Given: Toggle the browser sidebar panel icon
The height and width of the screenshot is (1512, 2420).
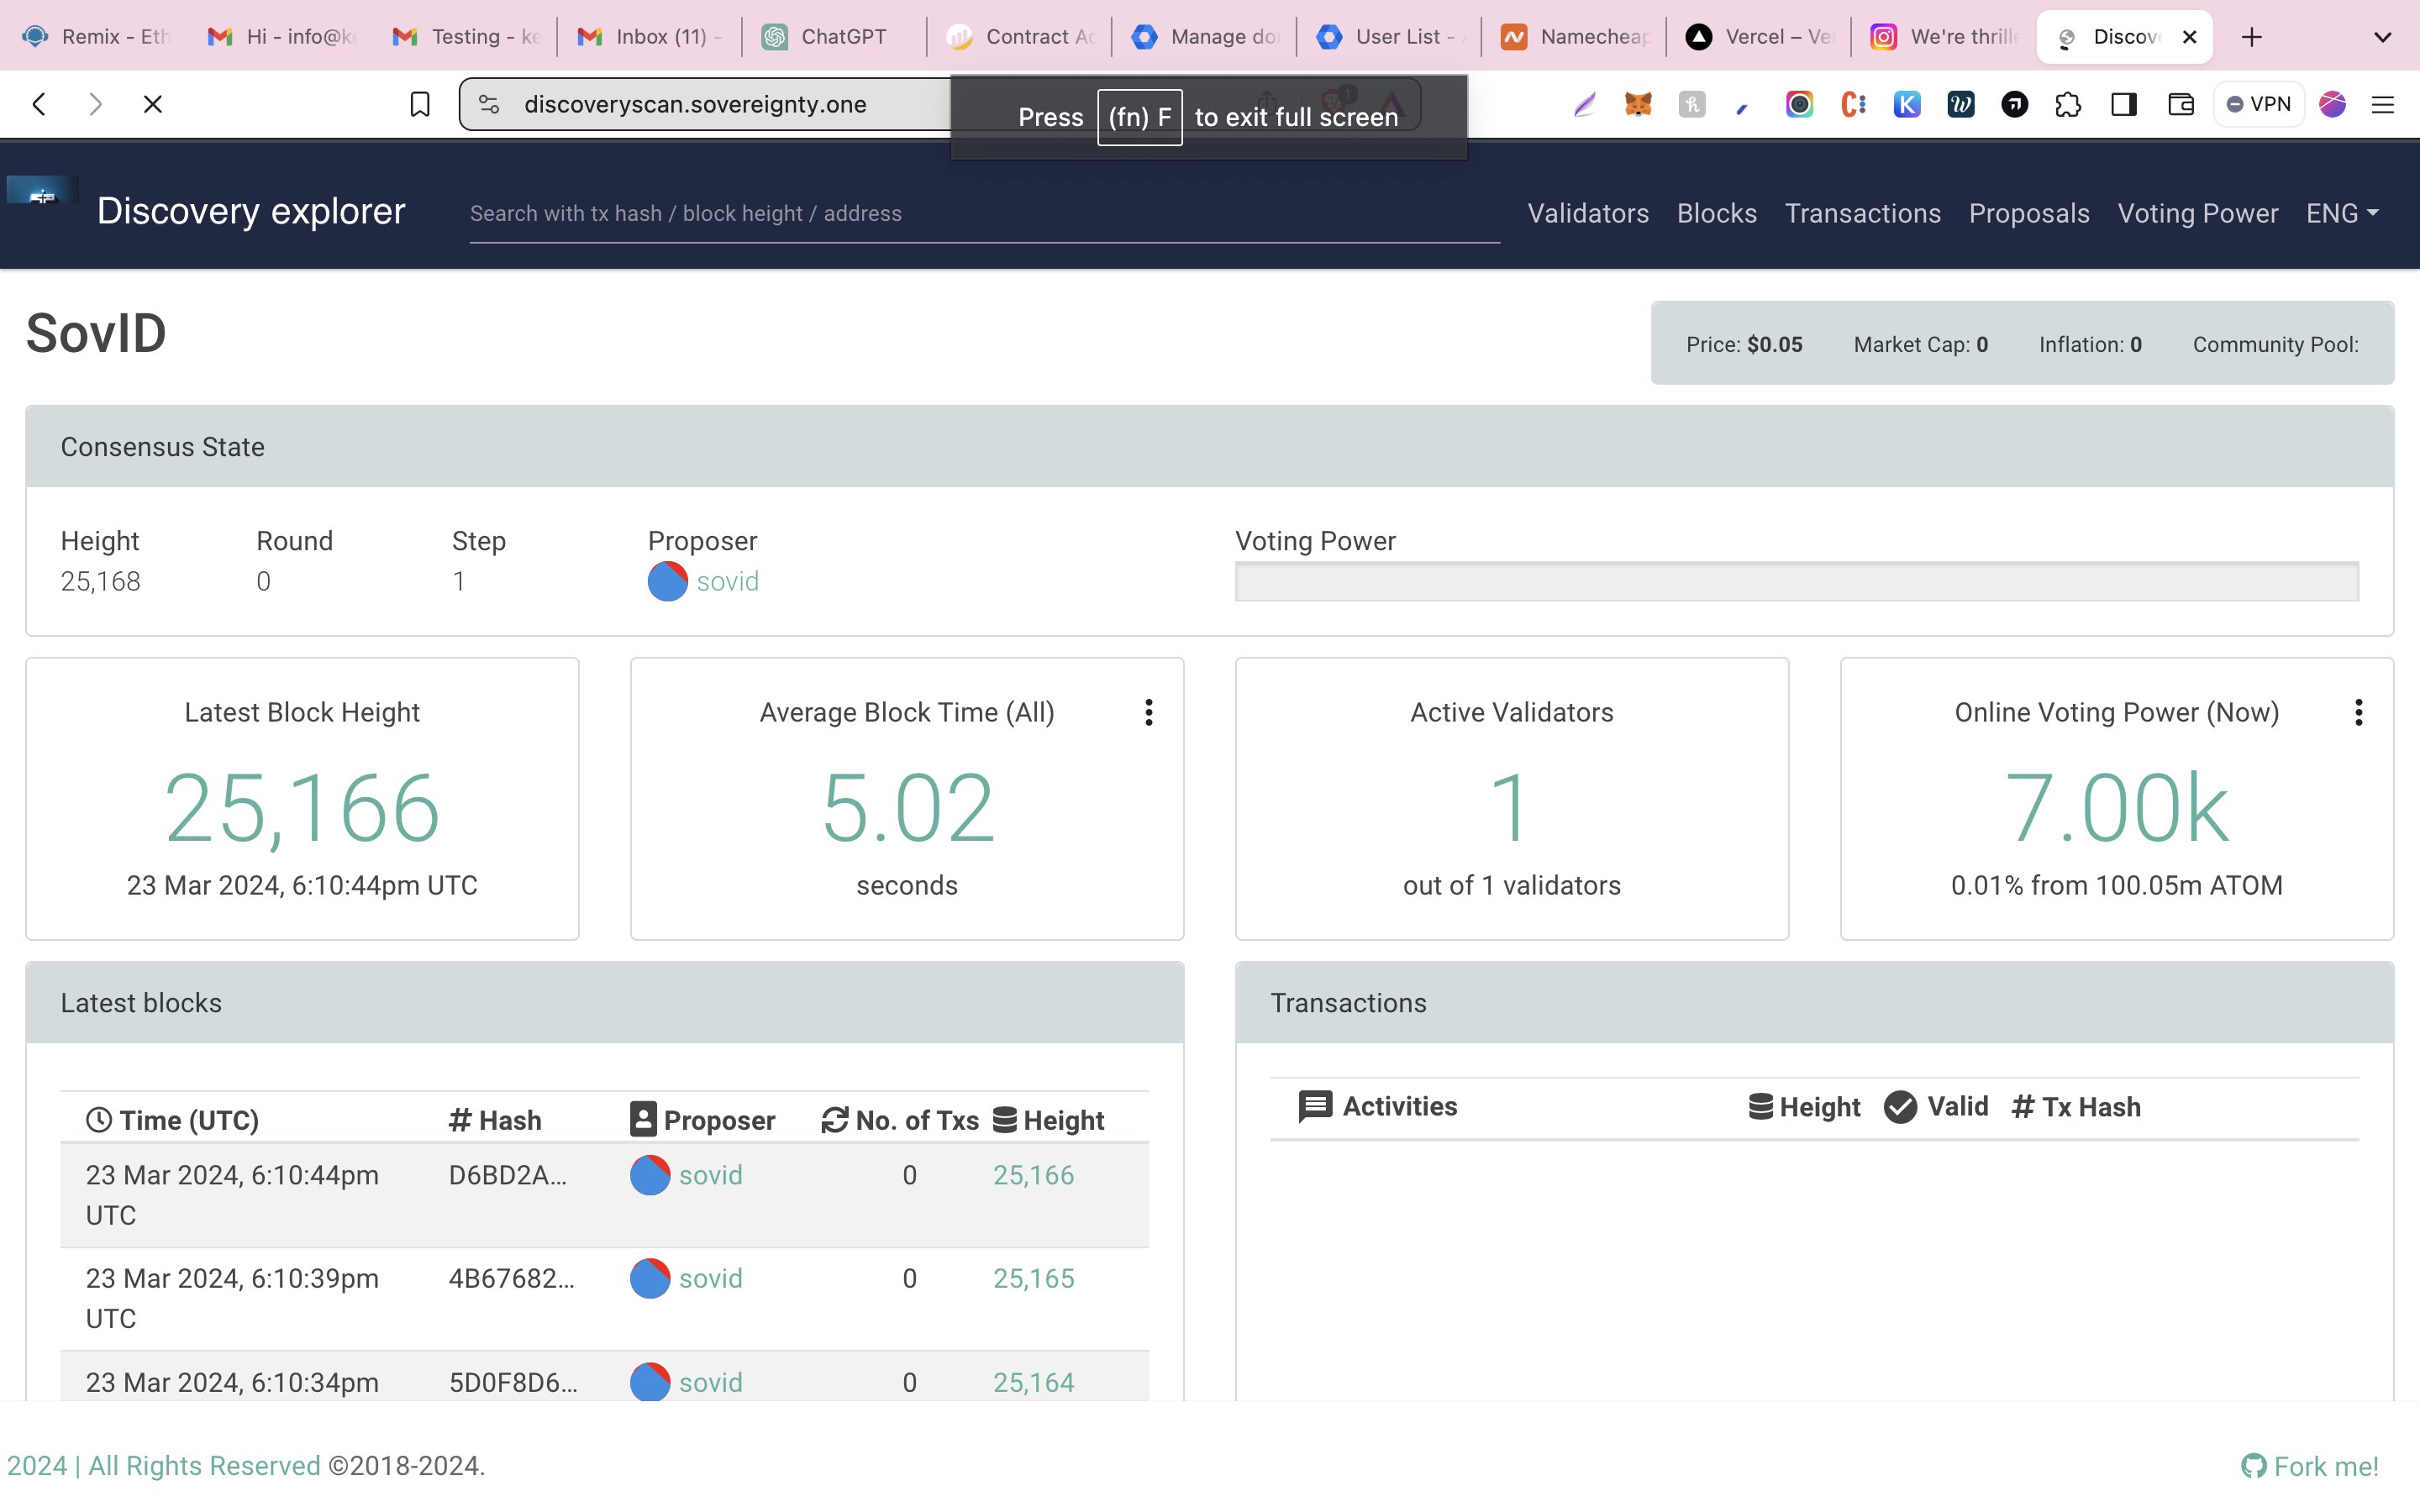Looking at the screenshot, I should tap(2124, 104).
